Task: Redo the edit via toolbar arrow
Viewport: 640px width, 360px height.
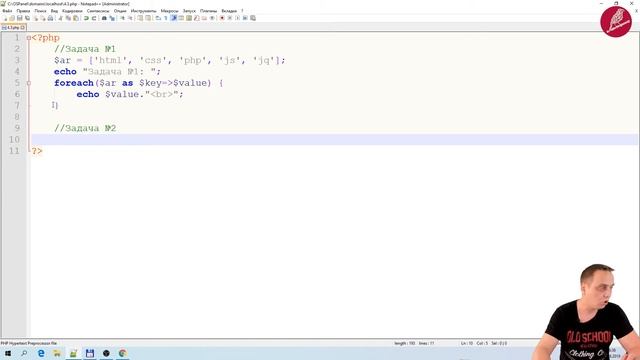Action: [x=94, y=18]
